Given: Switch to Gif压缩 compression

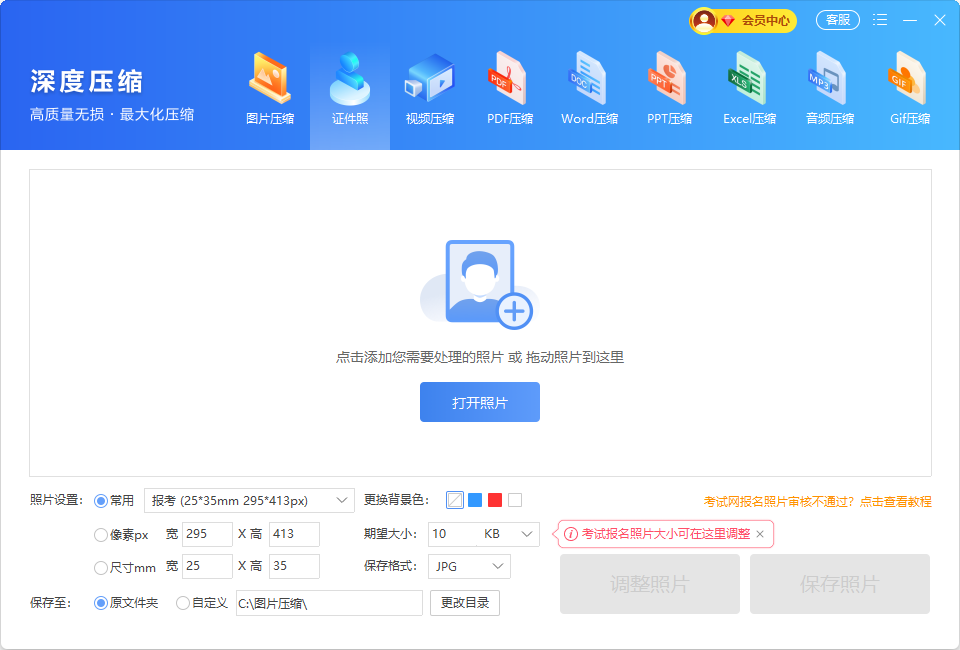Looking at the screenshot, I should [910, 90].
